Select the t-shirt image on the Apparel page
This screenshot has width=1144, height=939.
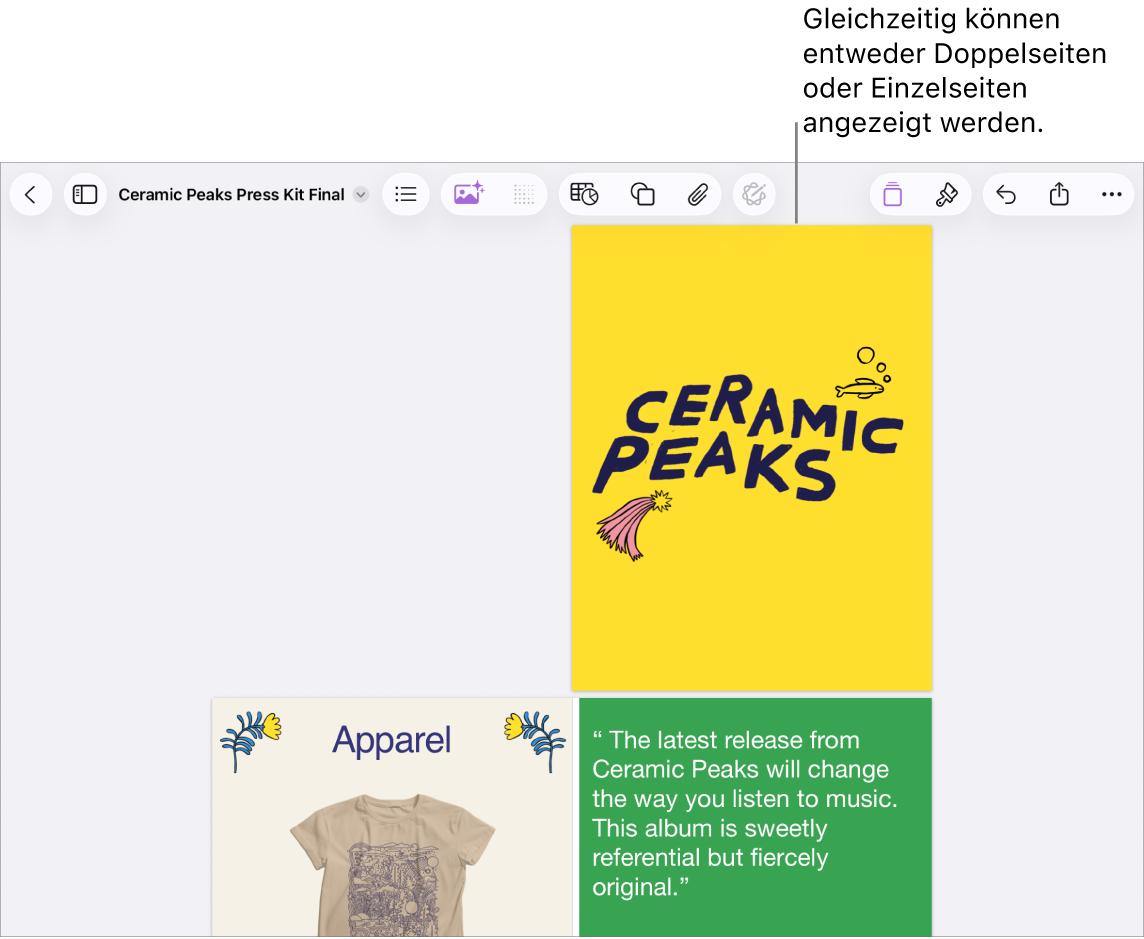[x=392, y=866]
